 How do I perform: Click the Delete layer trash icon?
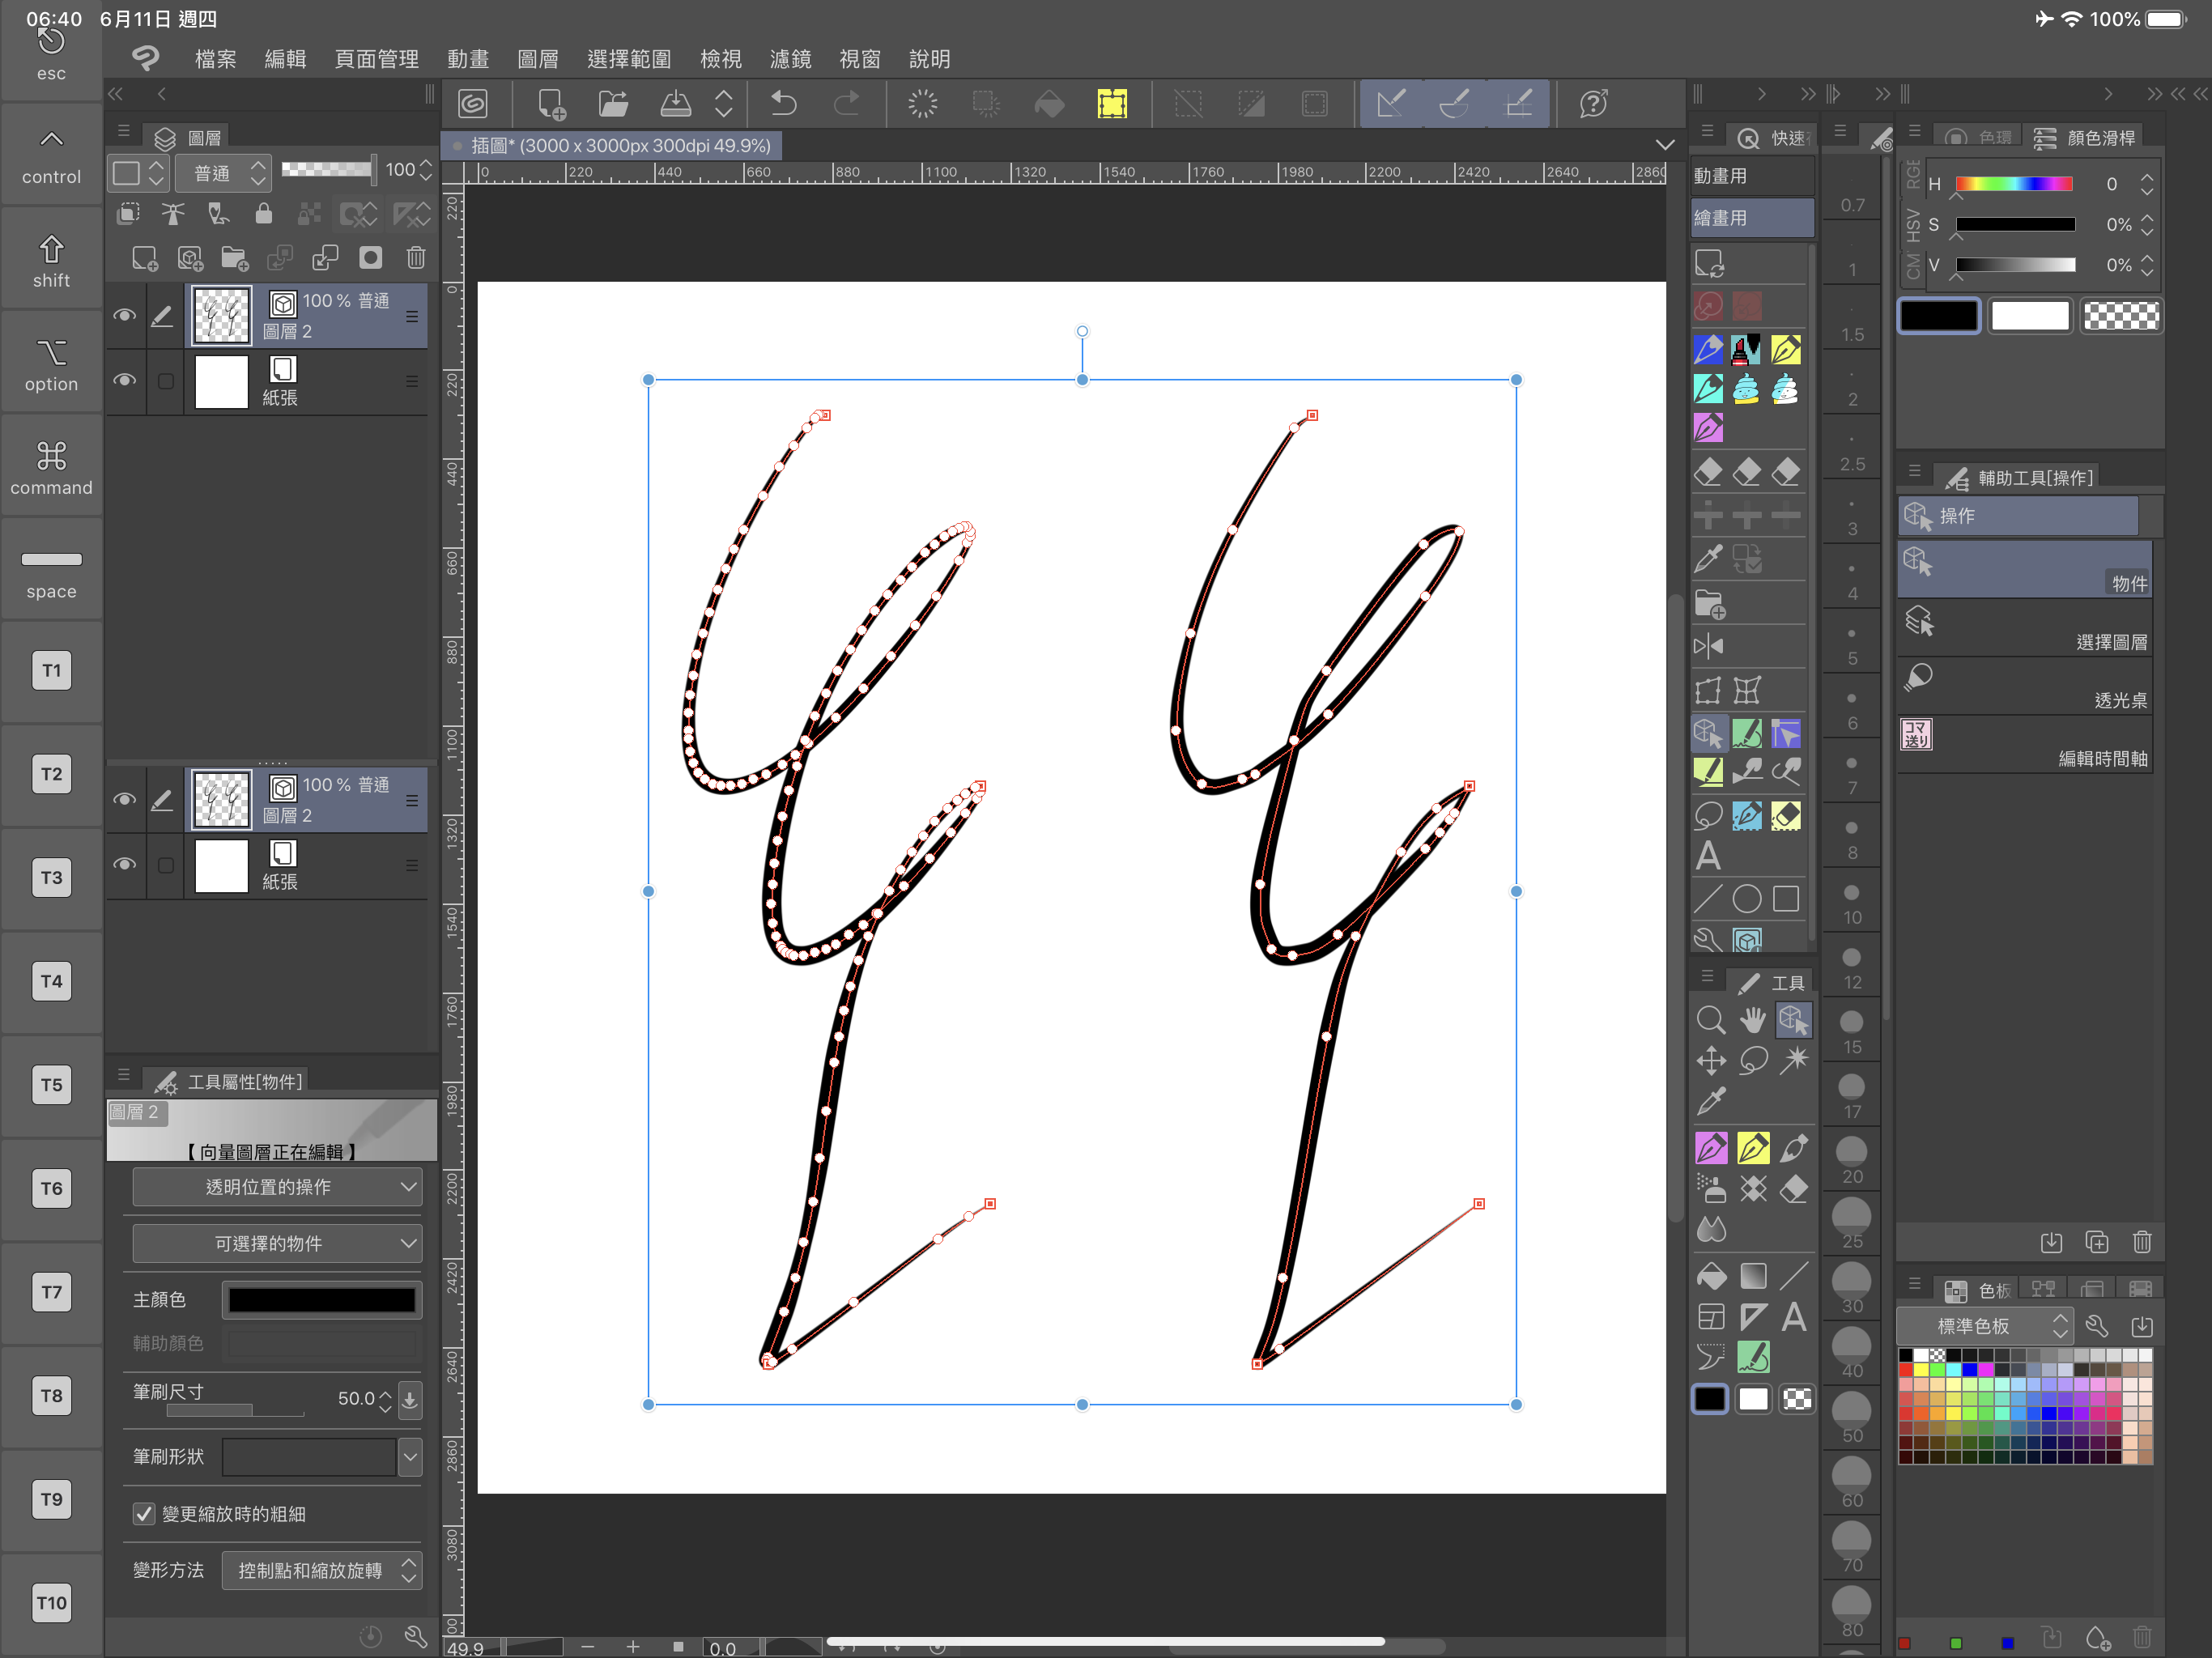tap(416, 258)
